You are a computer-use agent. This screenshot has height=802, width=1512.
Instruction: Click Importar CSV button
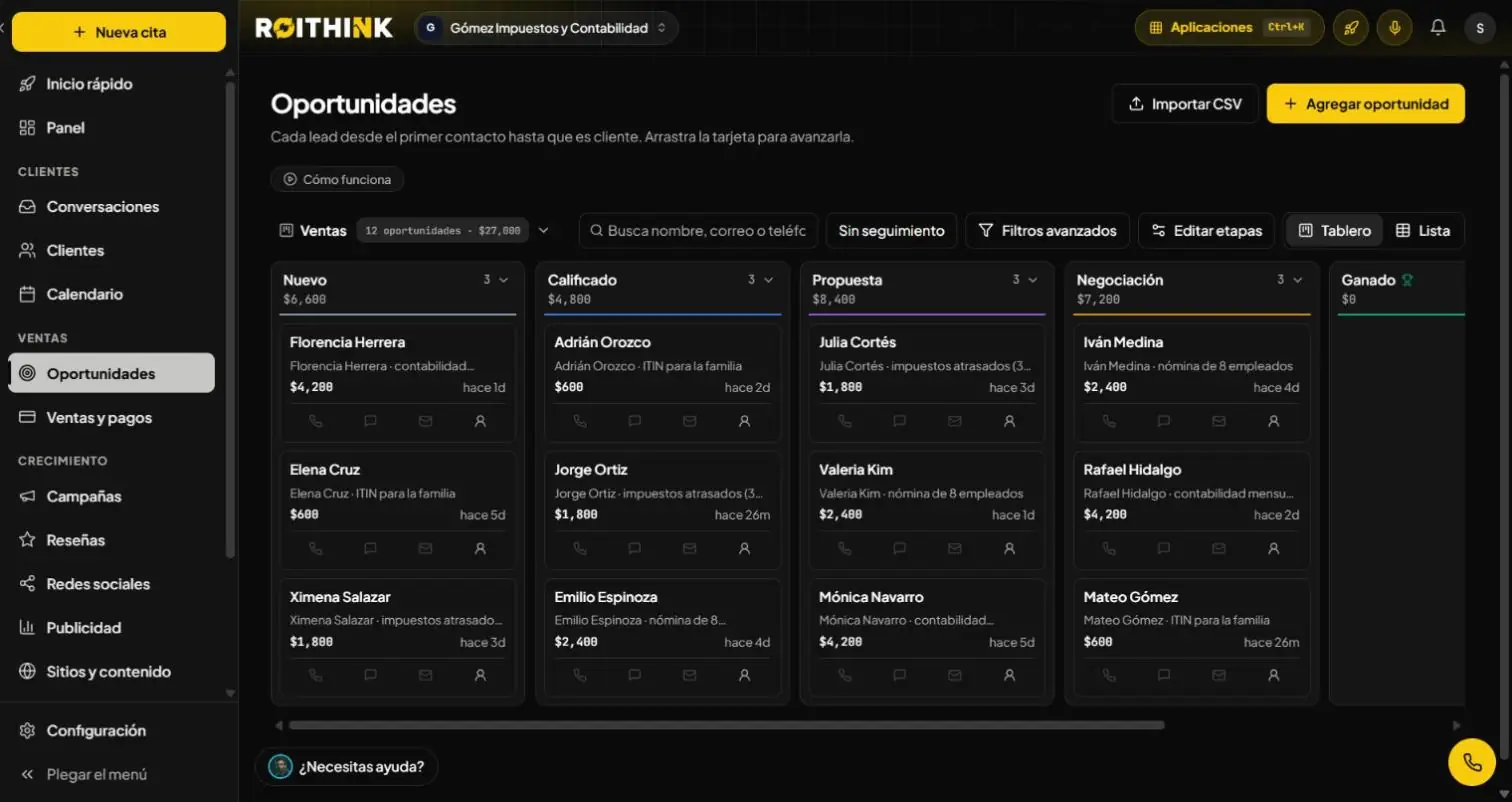pyautogui.click(x=1185, y=104)
